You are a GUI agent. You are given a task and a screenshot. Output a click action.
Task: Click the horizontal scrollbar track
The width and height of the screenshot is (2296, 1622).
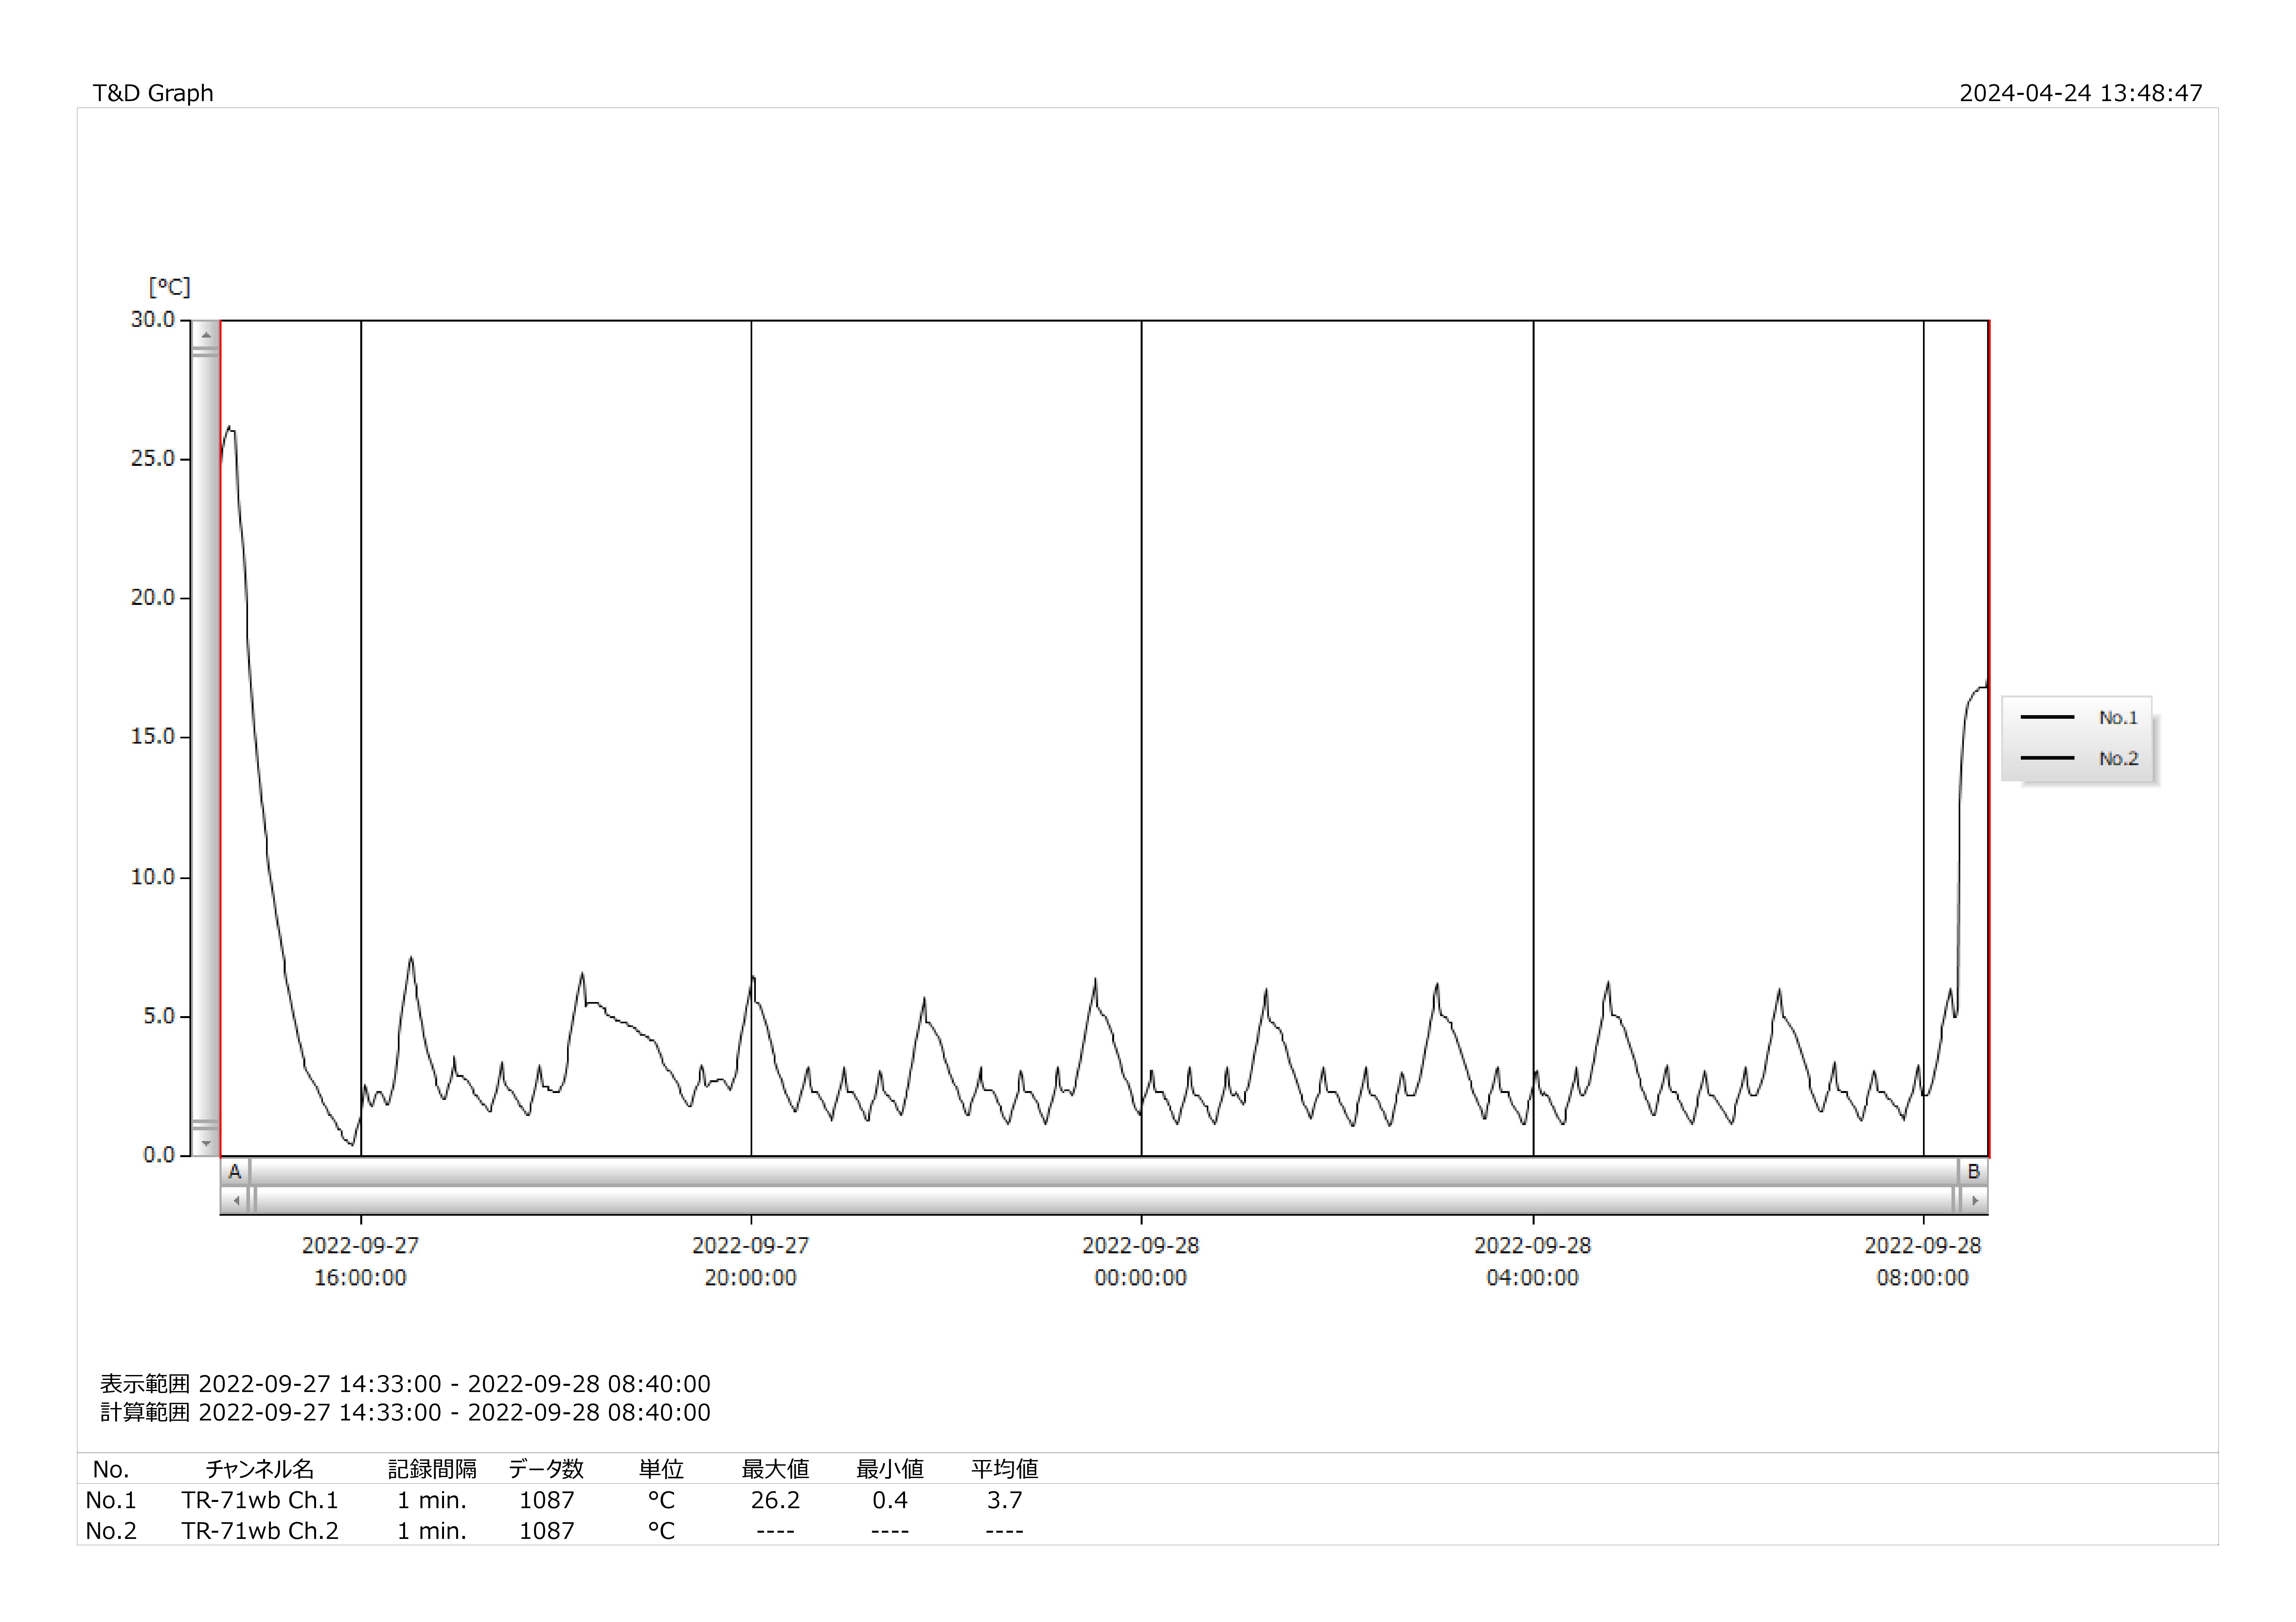(1104, 1200)
